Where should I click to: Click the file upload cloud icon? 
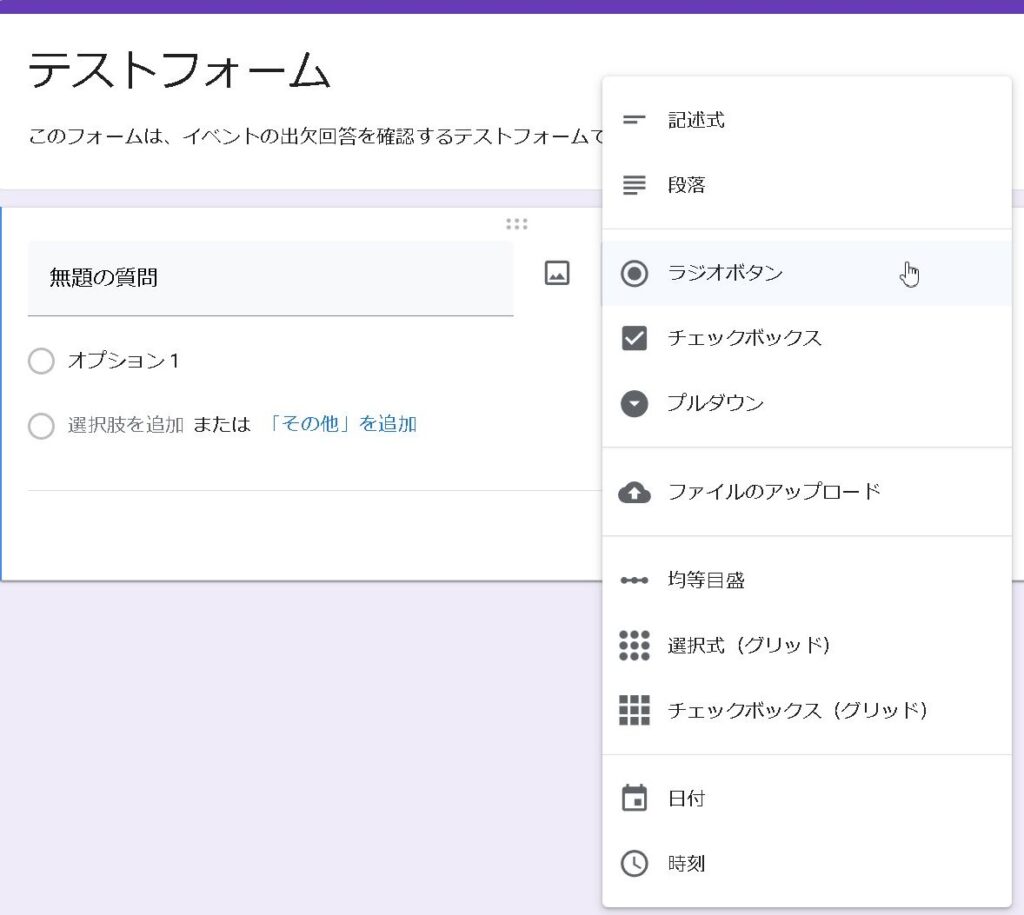coord(634,492)
